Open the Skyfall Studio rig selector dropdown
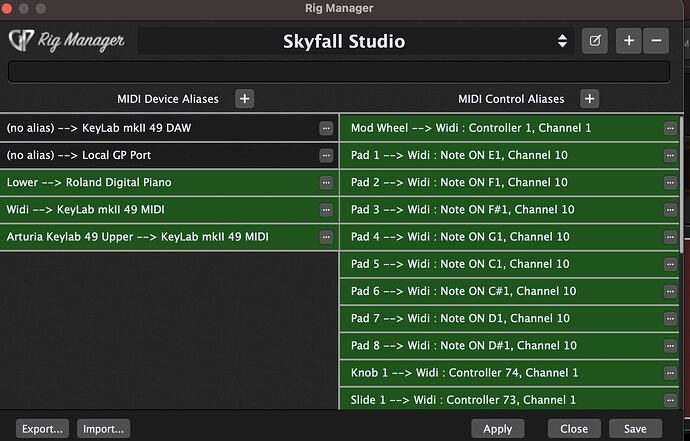 coord(356,41)
